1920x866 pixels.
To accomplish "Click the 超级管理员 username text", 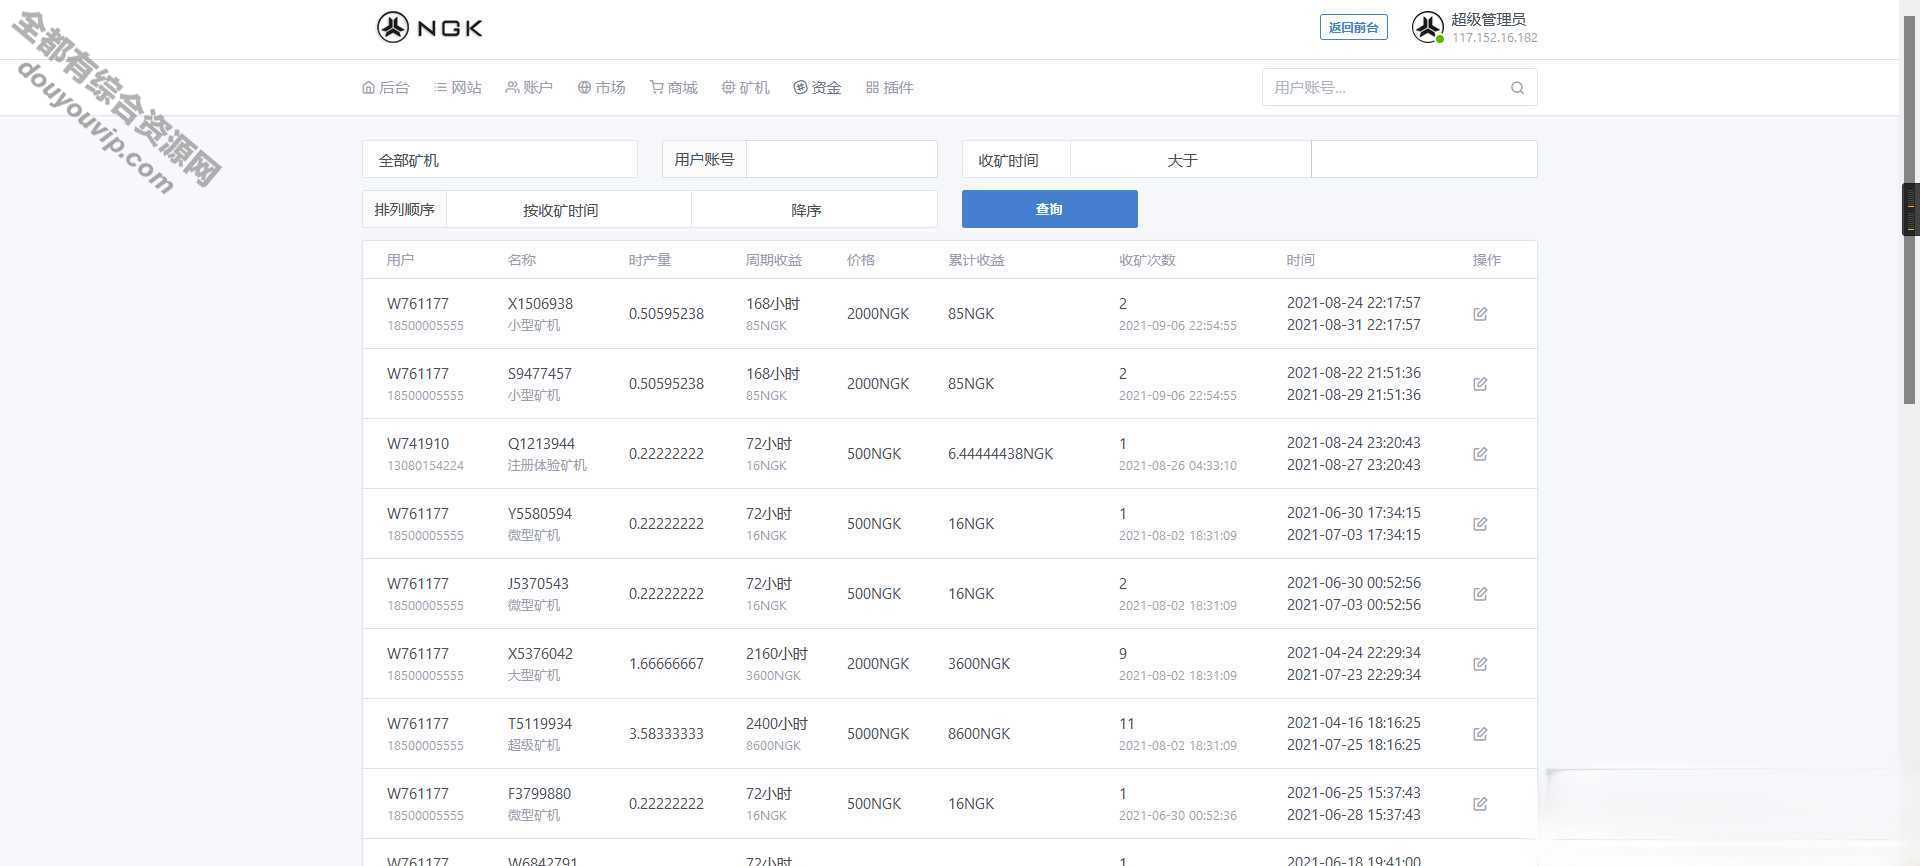I will [x=1488, y=19].
